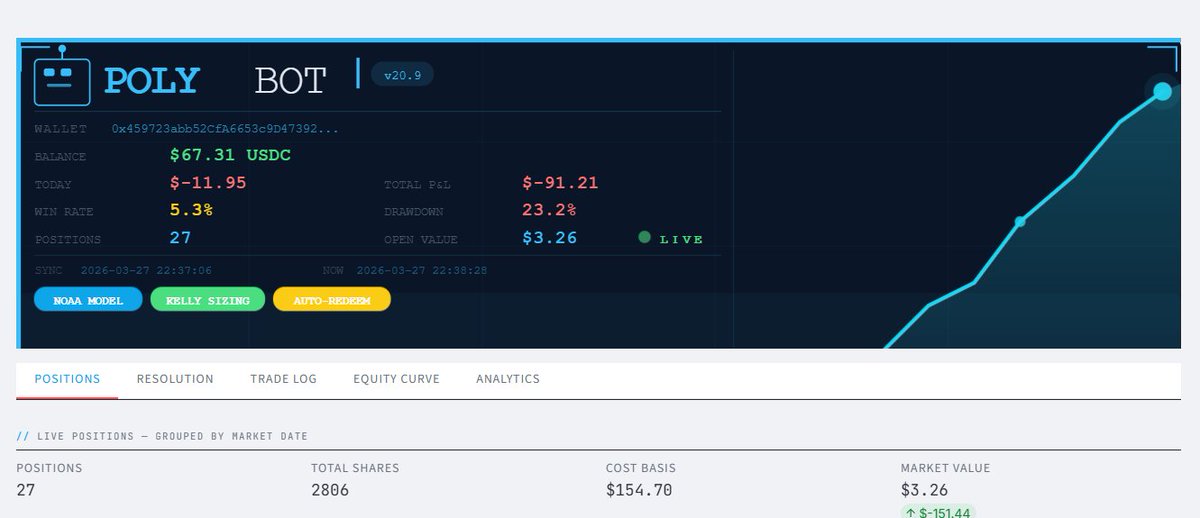Click the drawdown value 23.2%
The image size is (1200, 518).
549,210
